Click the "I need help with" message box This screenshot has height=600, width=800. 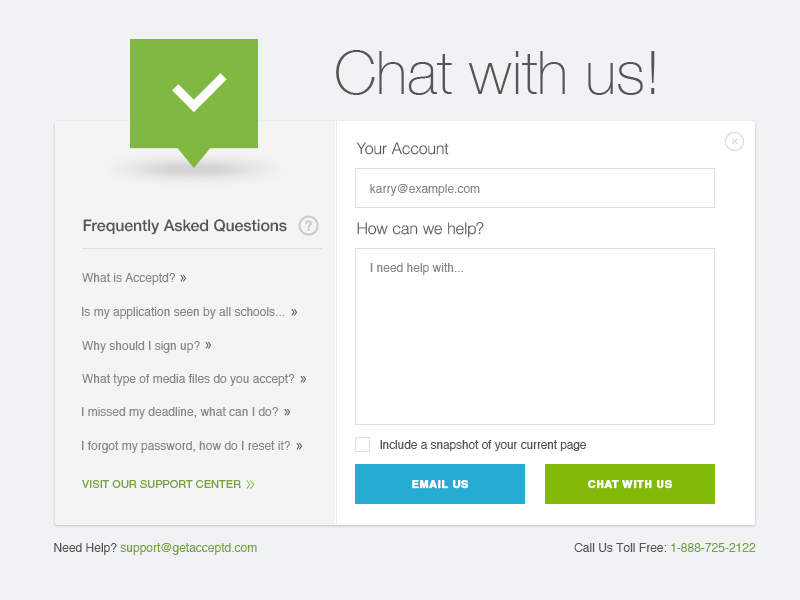535,336
